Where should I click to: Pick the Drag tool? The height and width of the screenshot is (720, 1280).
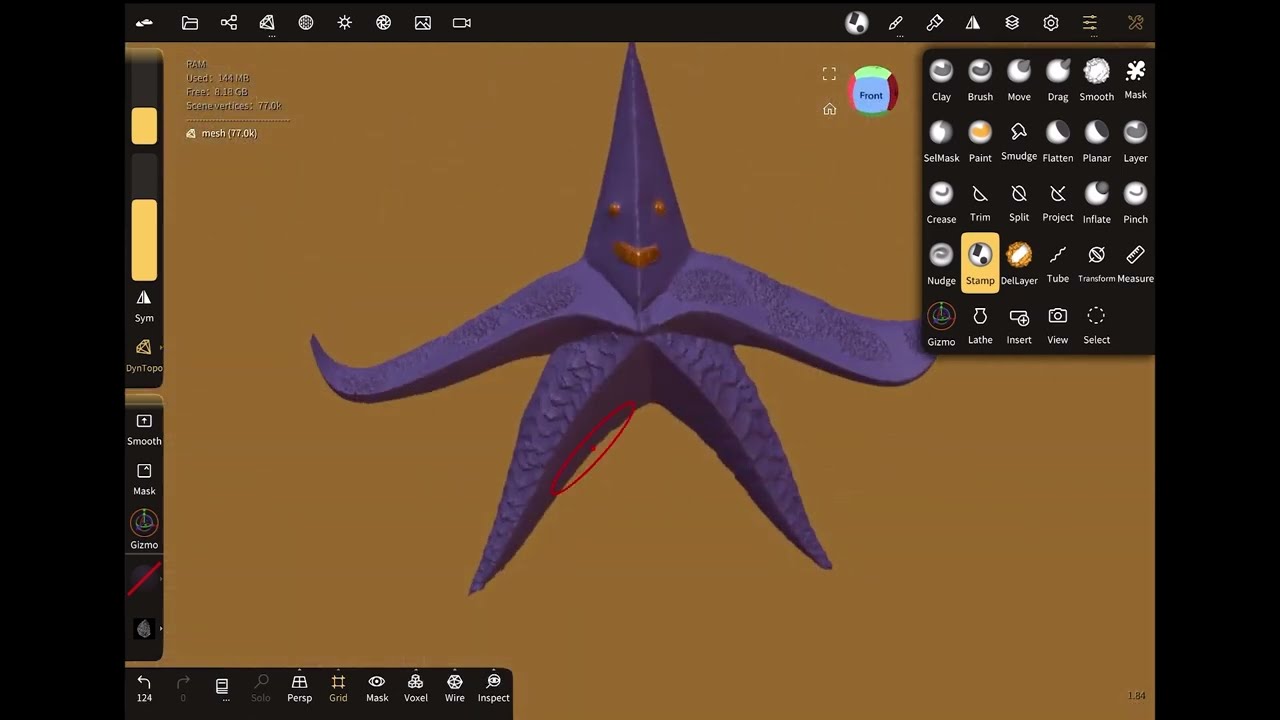click(x=1058, y=81)
